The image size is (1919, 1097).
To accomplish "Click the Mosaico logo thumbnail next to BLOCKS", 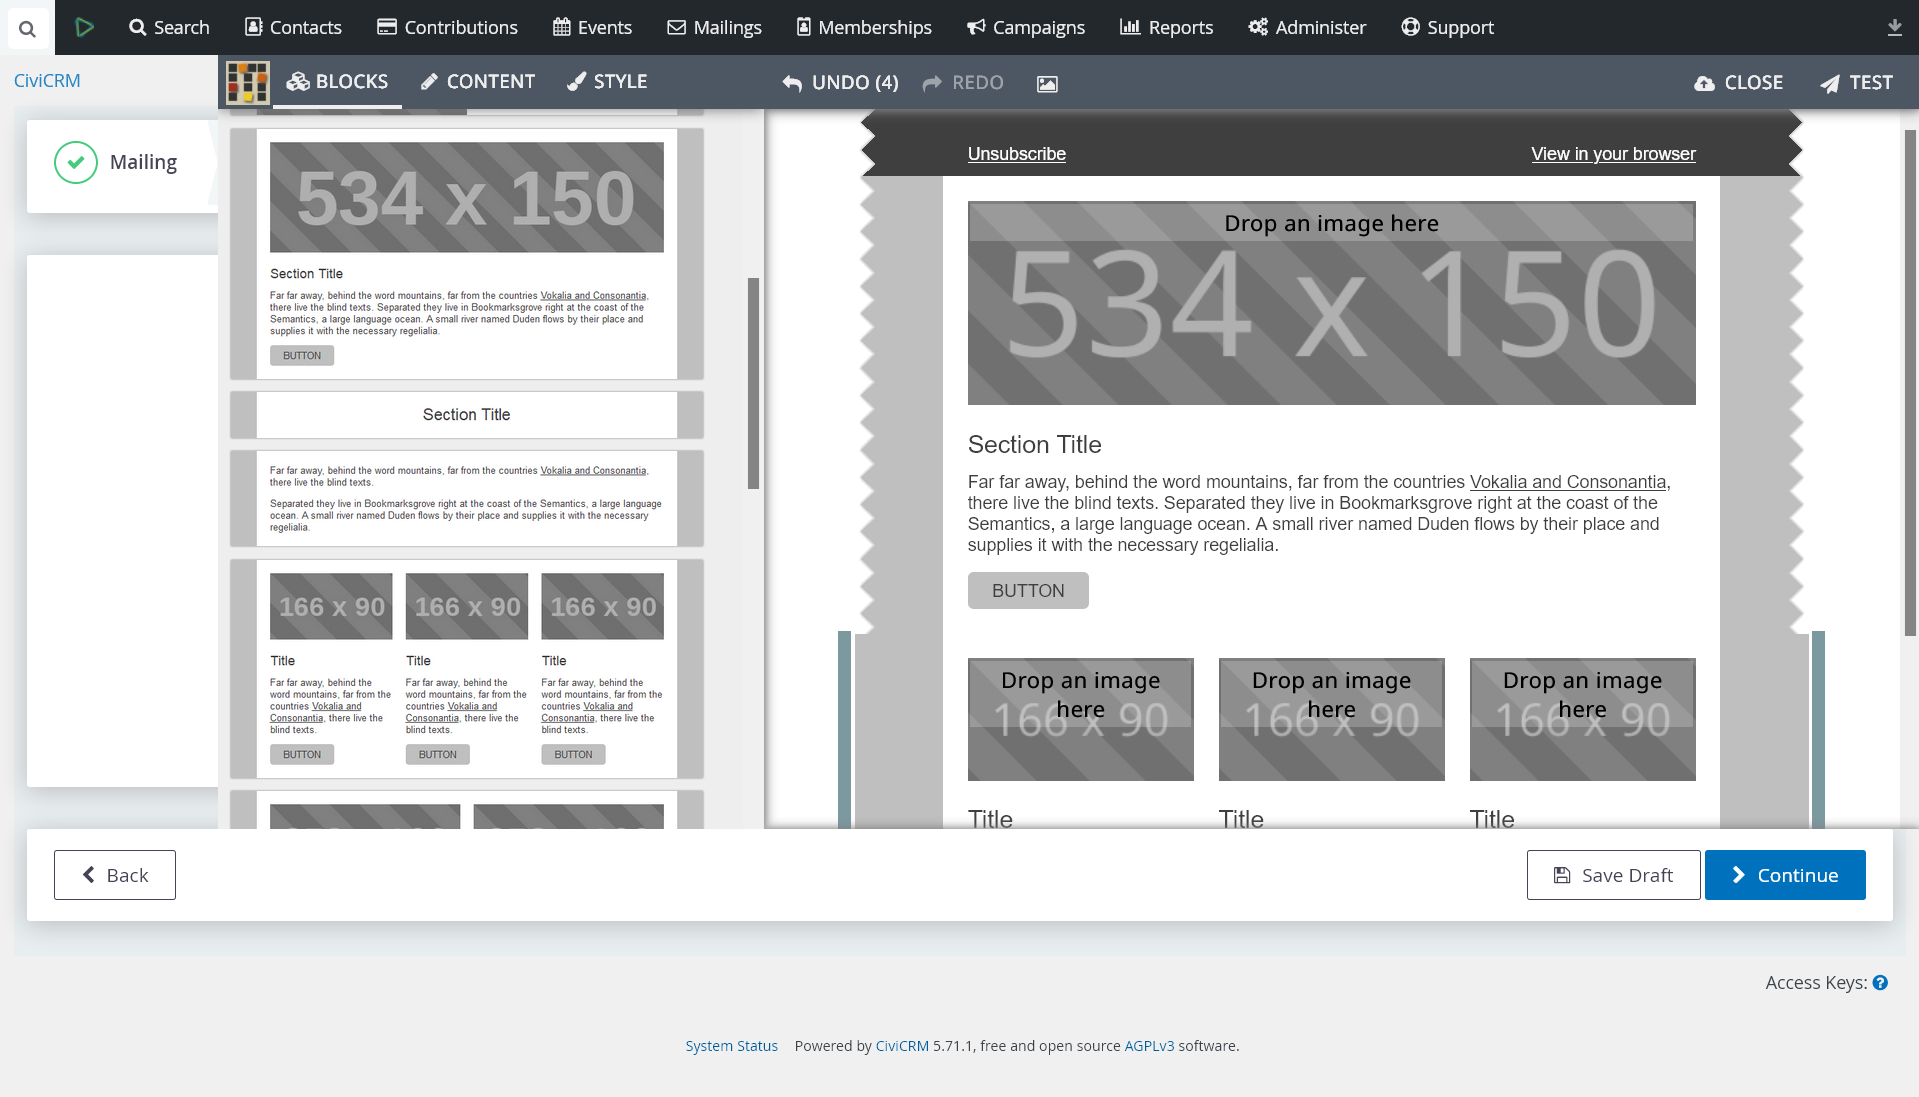I will click(x=247, y=83).
